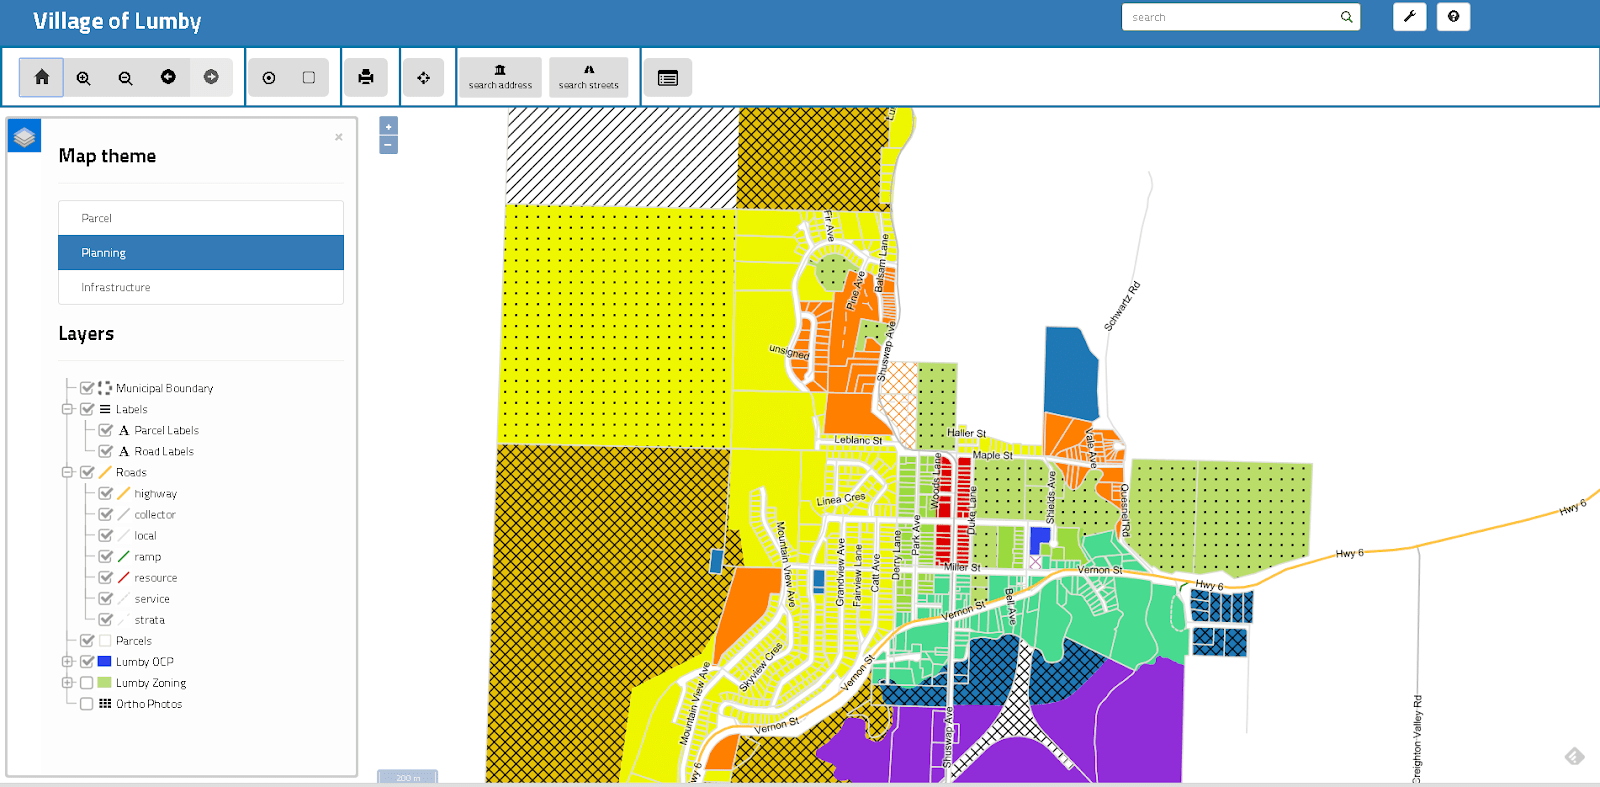Uncheck the Parcels layer

tap(87, 641)
